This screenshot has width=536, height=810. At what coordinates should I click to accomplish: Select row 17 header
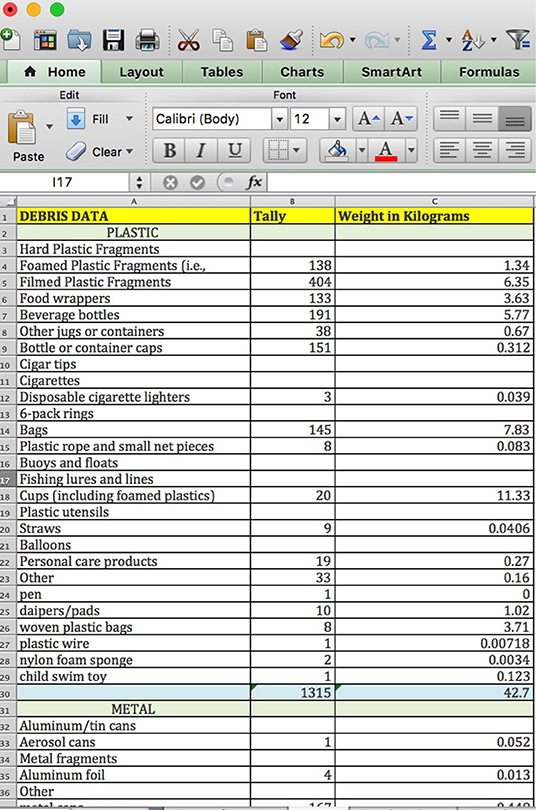[6, 480]
